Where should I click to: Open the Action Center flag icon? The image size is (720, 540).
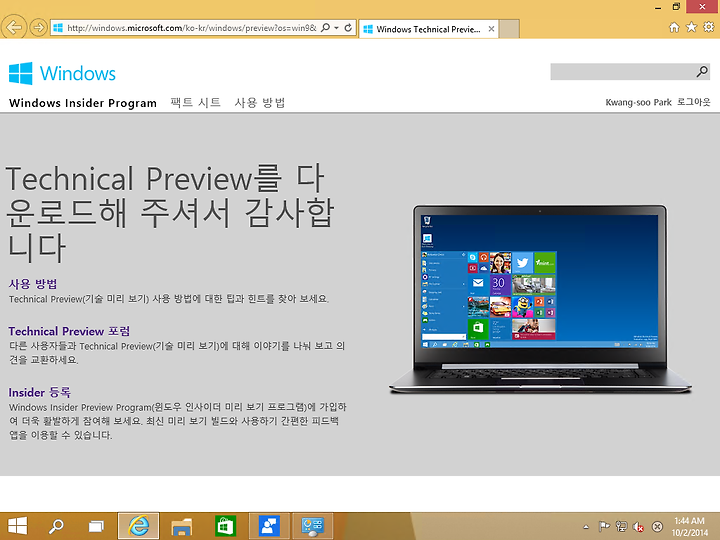pyautogui.click(x=604, y=526)
